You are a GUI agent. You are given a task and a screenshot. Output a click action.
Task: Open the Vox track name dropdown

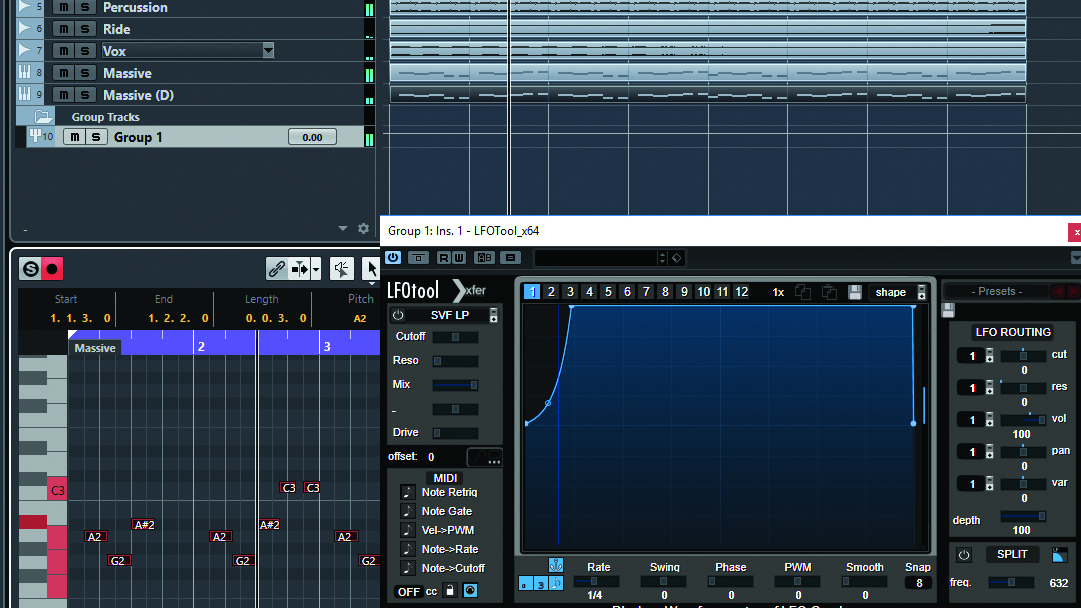268,50
